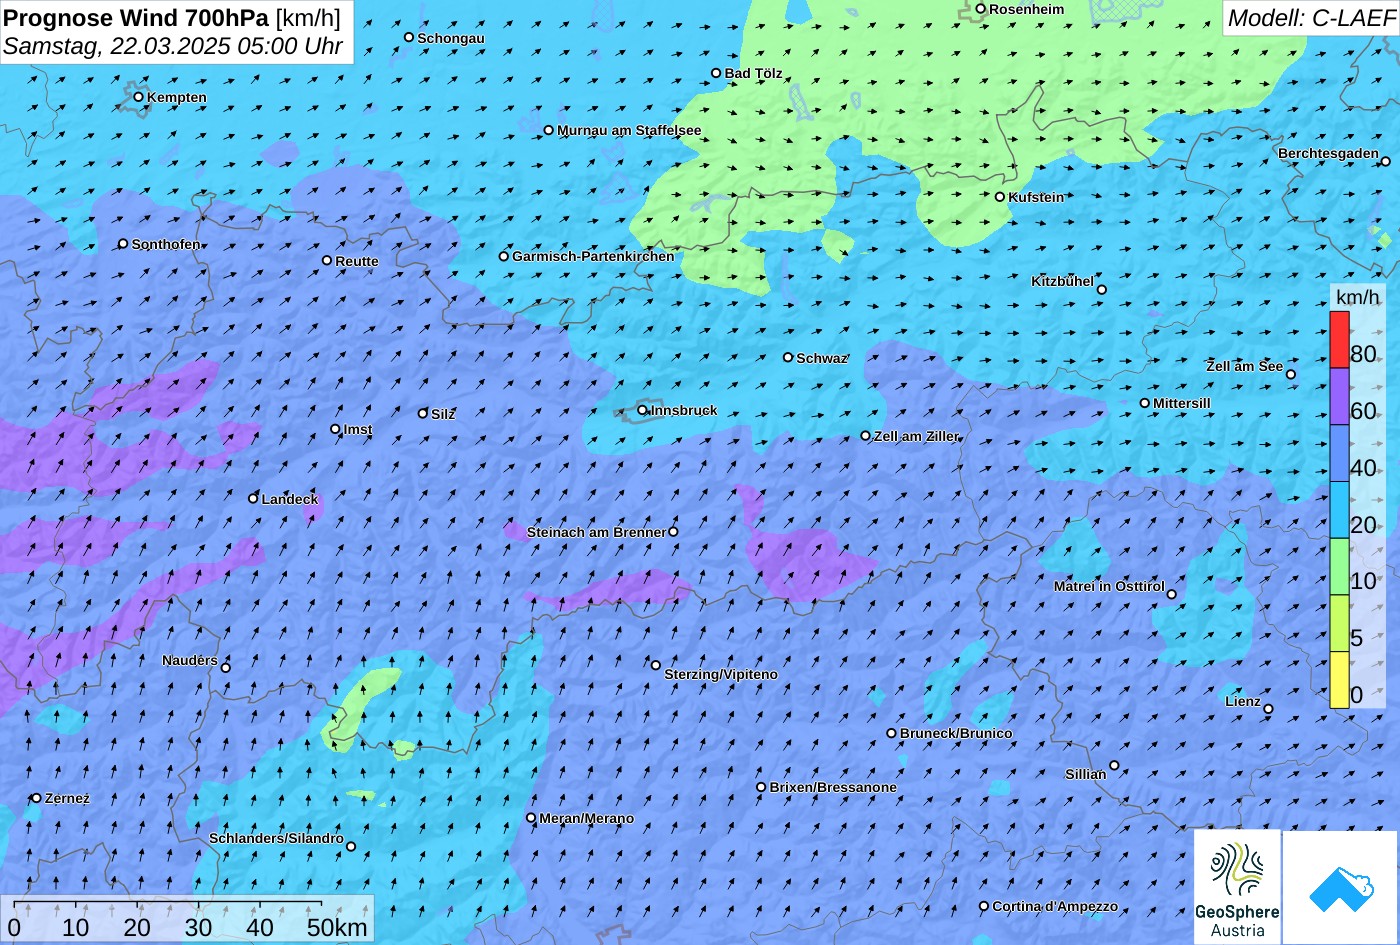Screen dimensions: 1400x945
Task: Select the Landeck location marker dot
Action: [253, 498]
